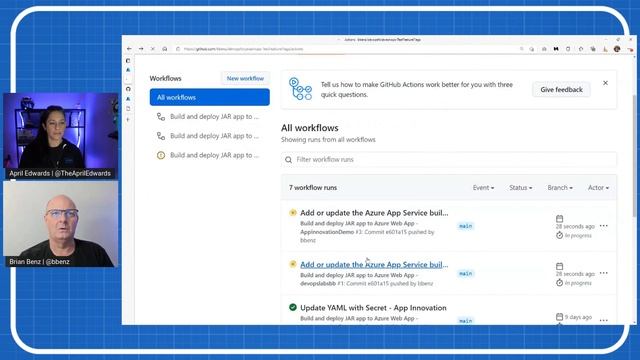Click the New workflow button
Screen dimensions: 640x360
tap(245, 78)
